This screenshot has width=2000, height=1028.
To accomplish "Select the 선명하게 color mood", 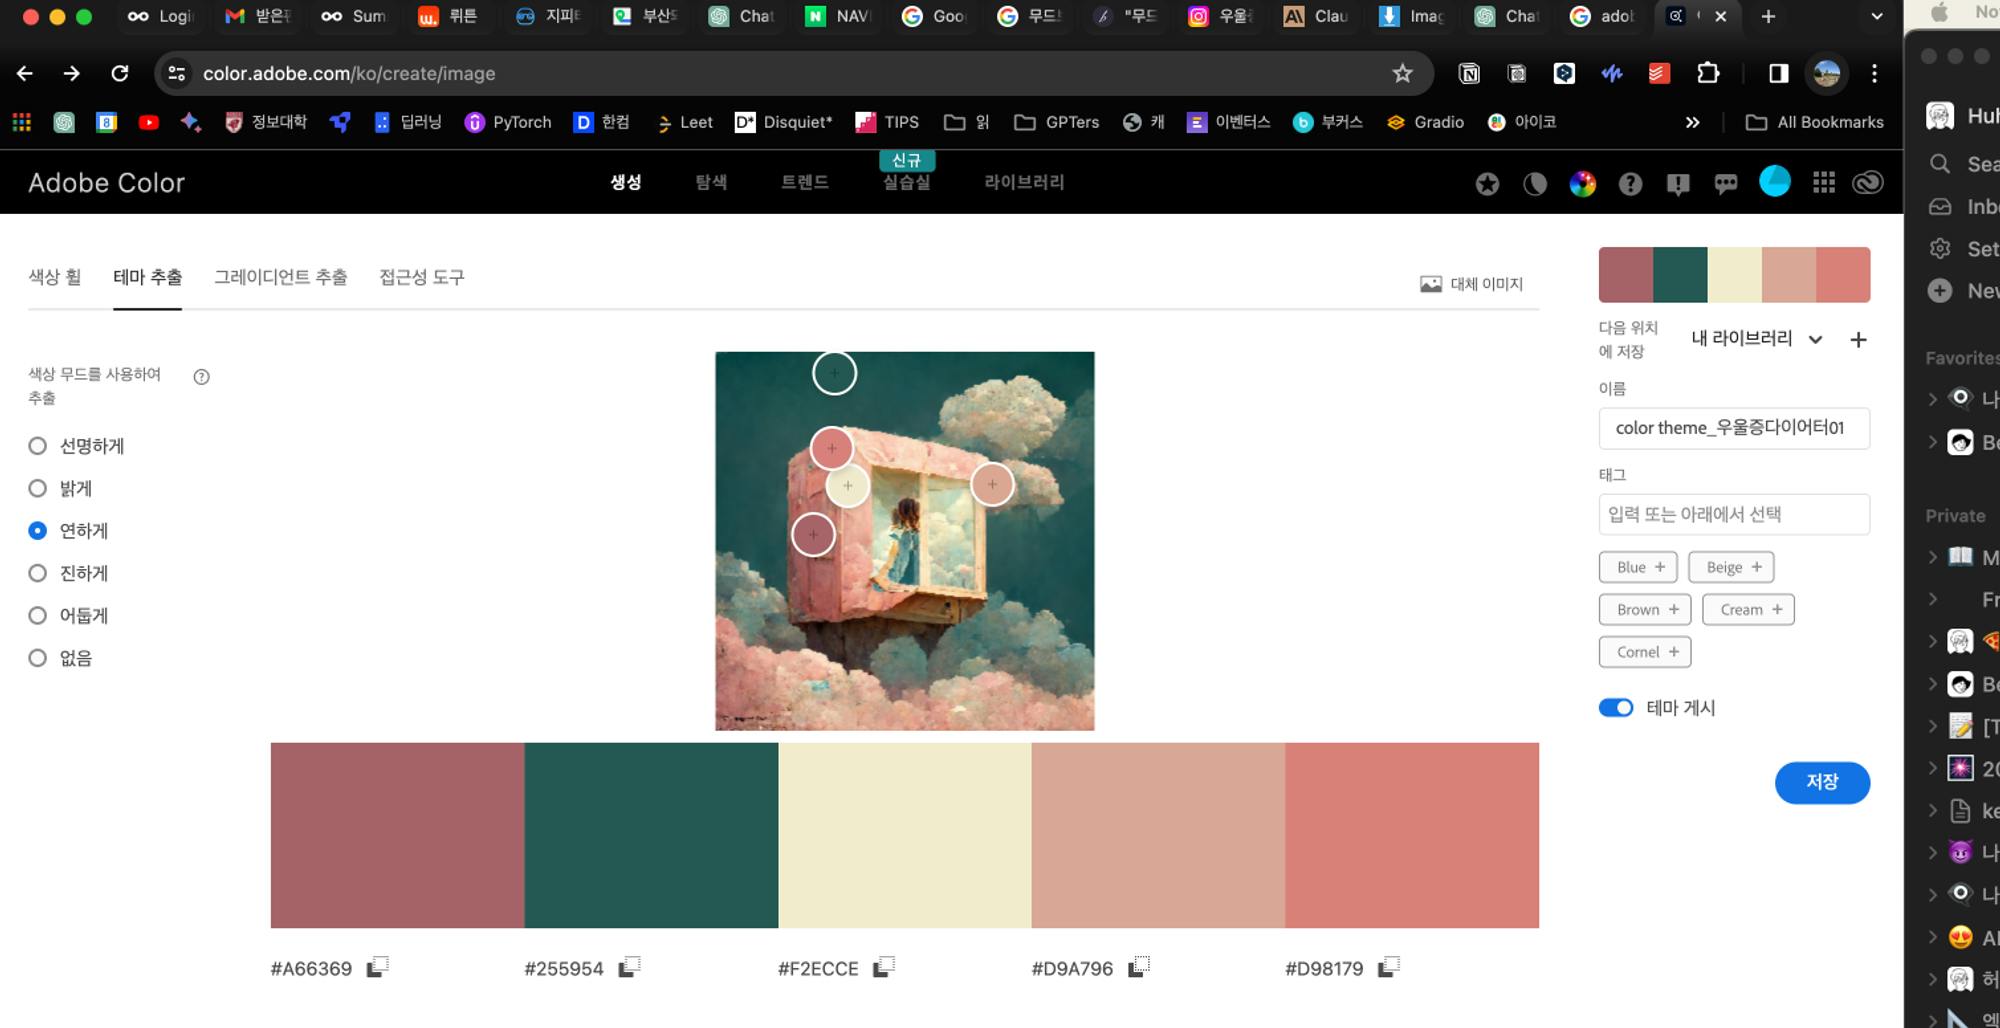I will tap(76, 446).
